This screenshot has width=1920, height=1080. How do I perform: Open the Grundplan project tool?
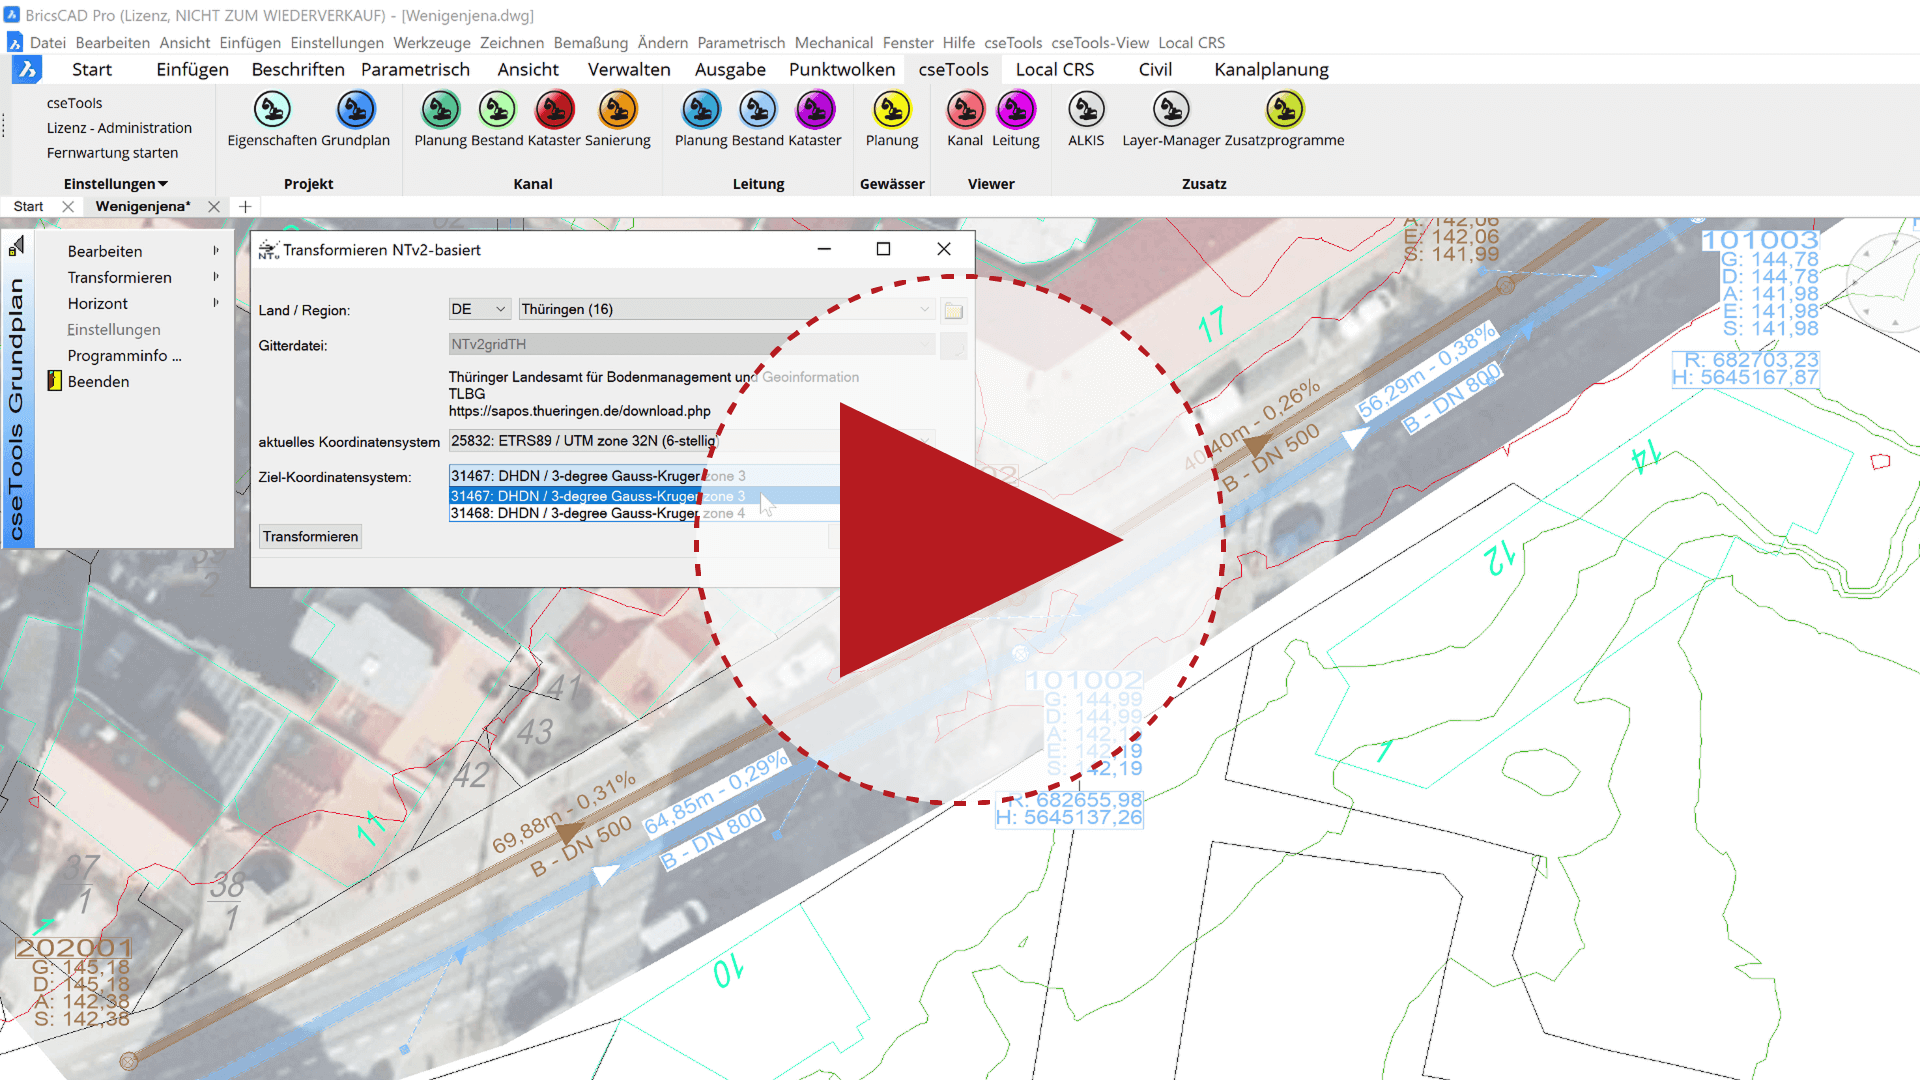tap(355, 110)
